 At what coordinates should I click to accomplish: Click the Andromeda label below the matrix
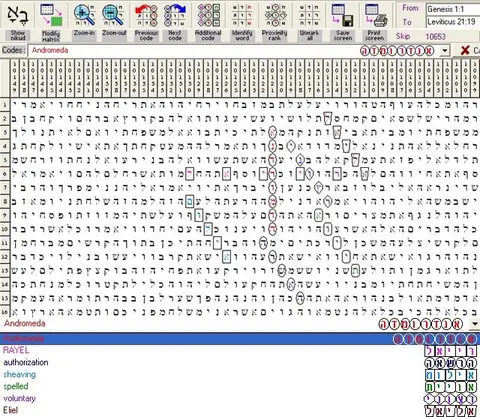point(25,323)
